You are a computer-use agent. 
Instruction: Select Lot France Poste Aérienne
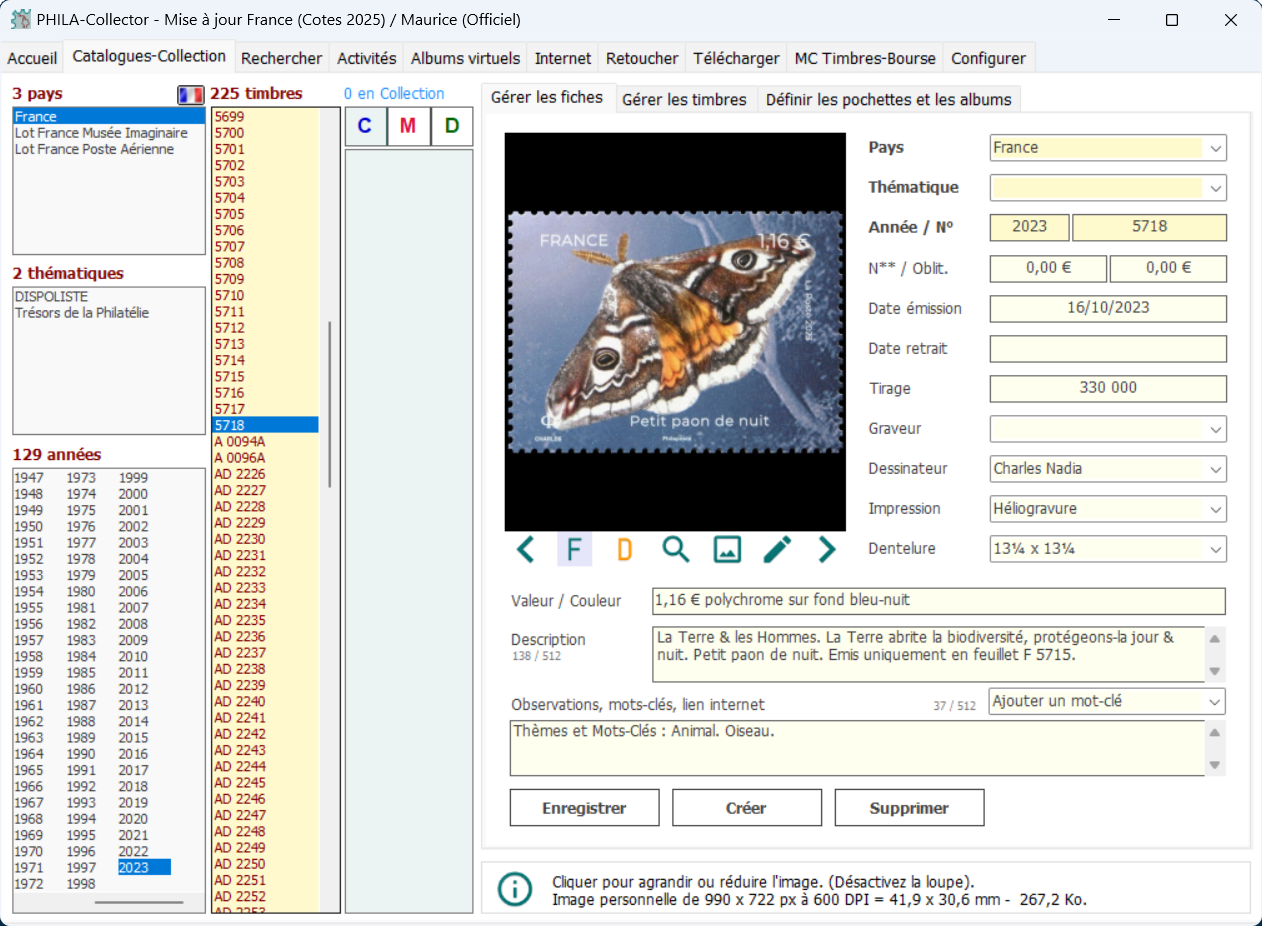point(94,149)
